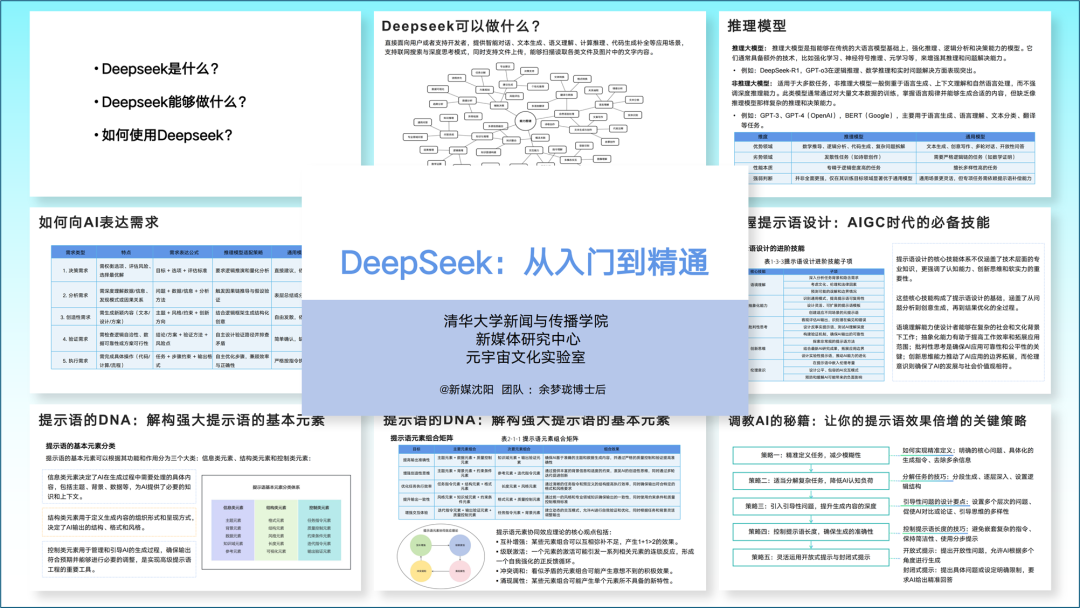The image size is (1080, 608).
Task: Open the '如何向AI表达需求' table slide
Action: pos(165,300)
